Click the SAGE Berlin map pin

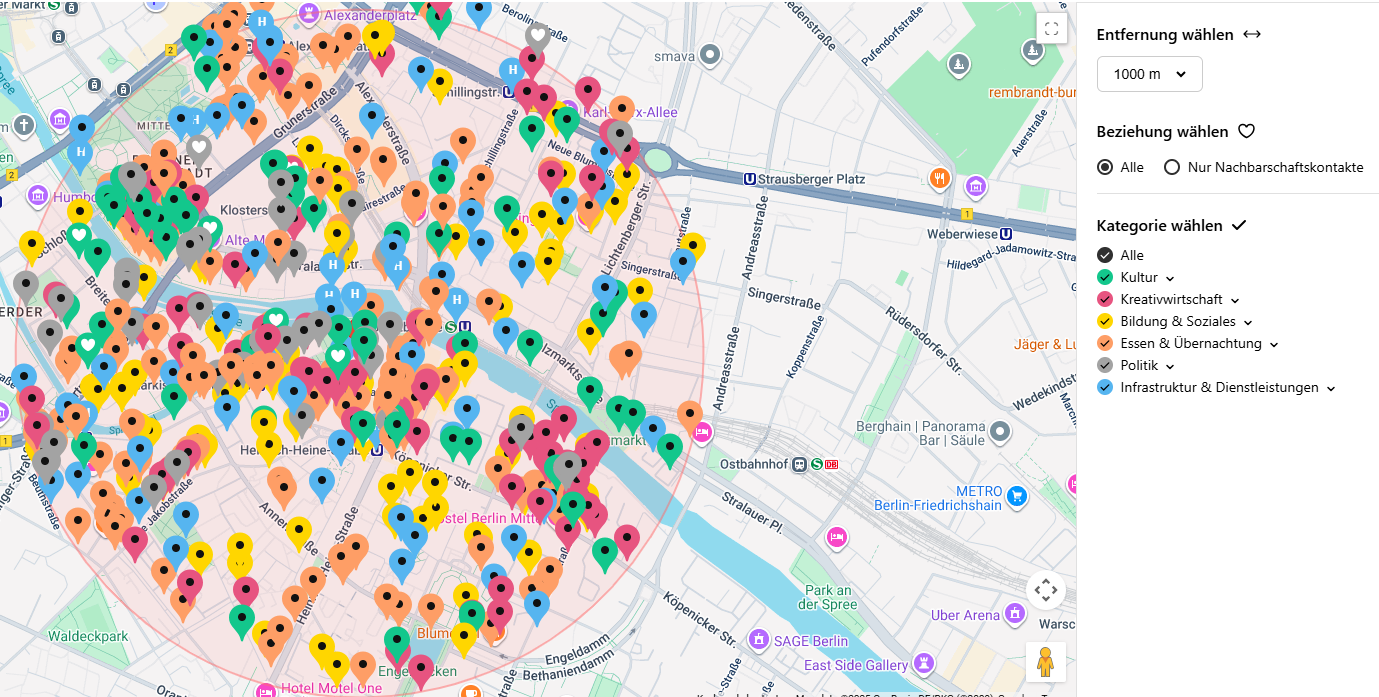(x=760, y=638)
